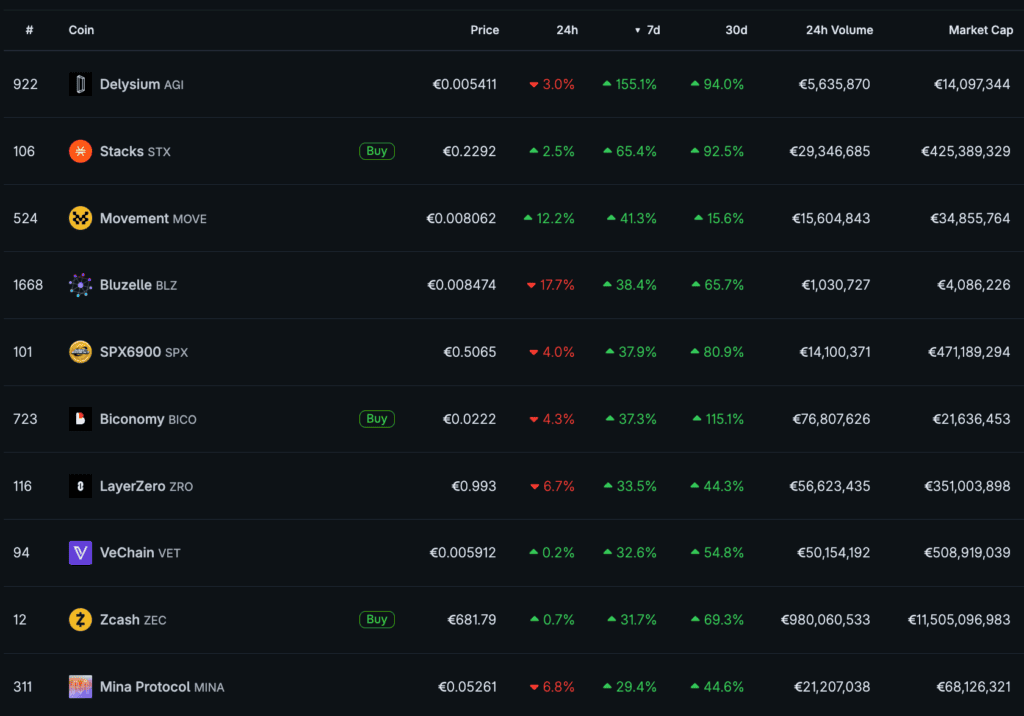1024x716 pixels.
Task: Click the Buy button for Biconomy
Action: pyautogui.click(x=377, y=419)
